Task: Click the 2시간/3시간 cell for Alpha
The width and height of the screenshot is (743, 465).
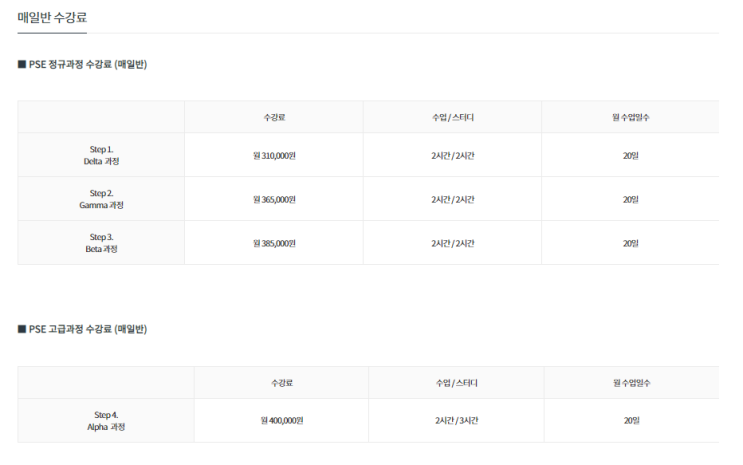Action: pyautogui.click(x=457, y=420)
